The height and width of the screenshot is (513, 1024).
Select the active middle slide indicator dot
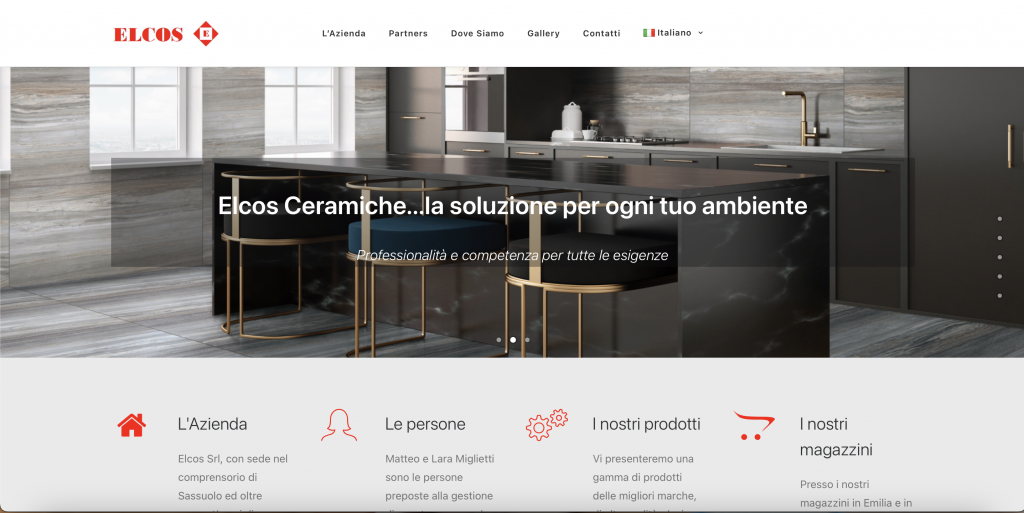click(x=513, y=340)
